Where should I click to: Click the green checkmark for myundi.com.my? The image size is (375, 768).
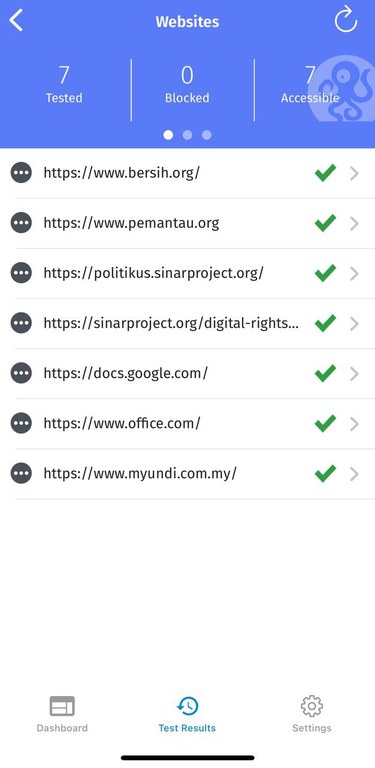(x=326, y=473)
